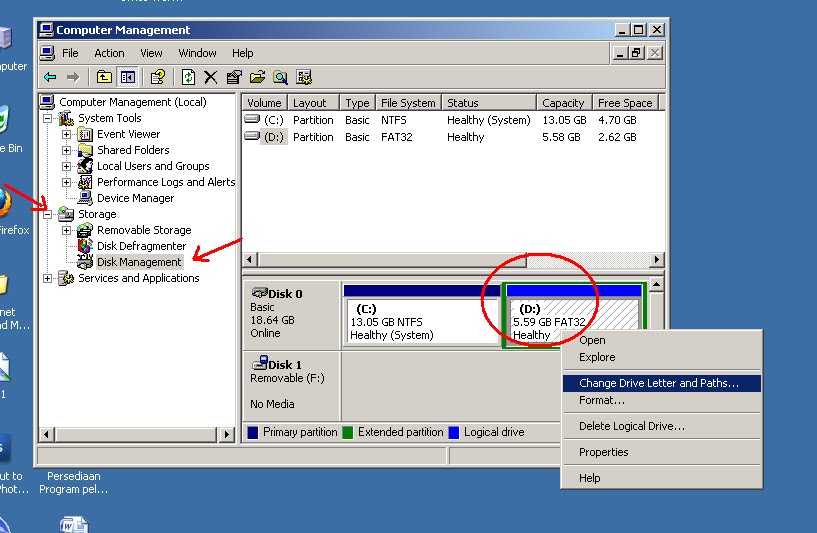Image resolution: width=817 pixels, height=533 pixels.
Task: Click the Back arrow toolbar icon
Action: [x=50, y=78]
